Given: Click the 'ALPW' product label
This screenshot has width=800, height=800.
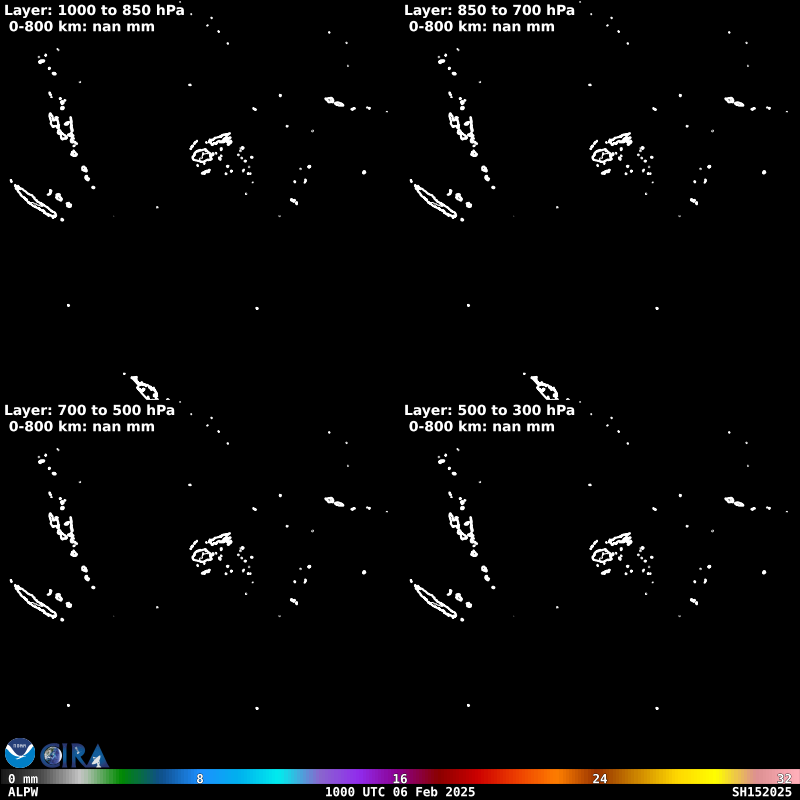Looking at the screenshot, I should pos(23,792).
